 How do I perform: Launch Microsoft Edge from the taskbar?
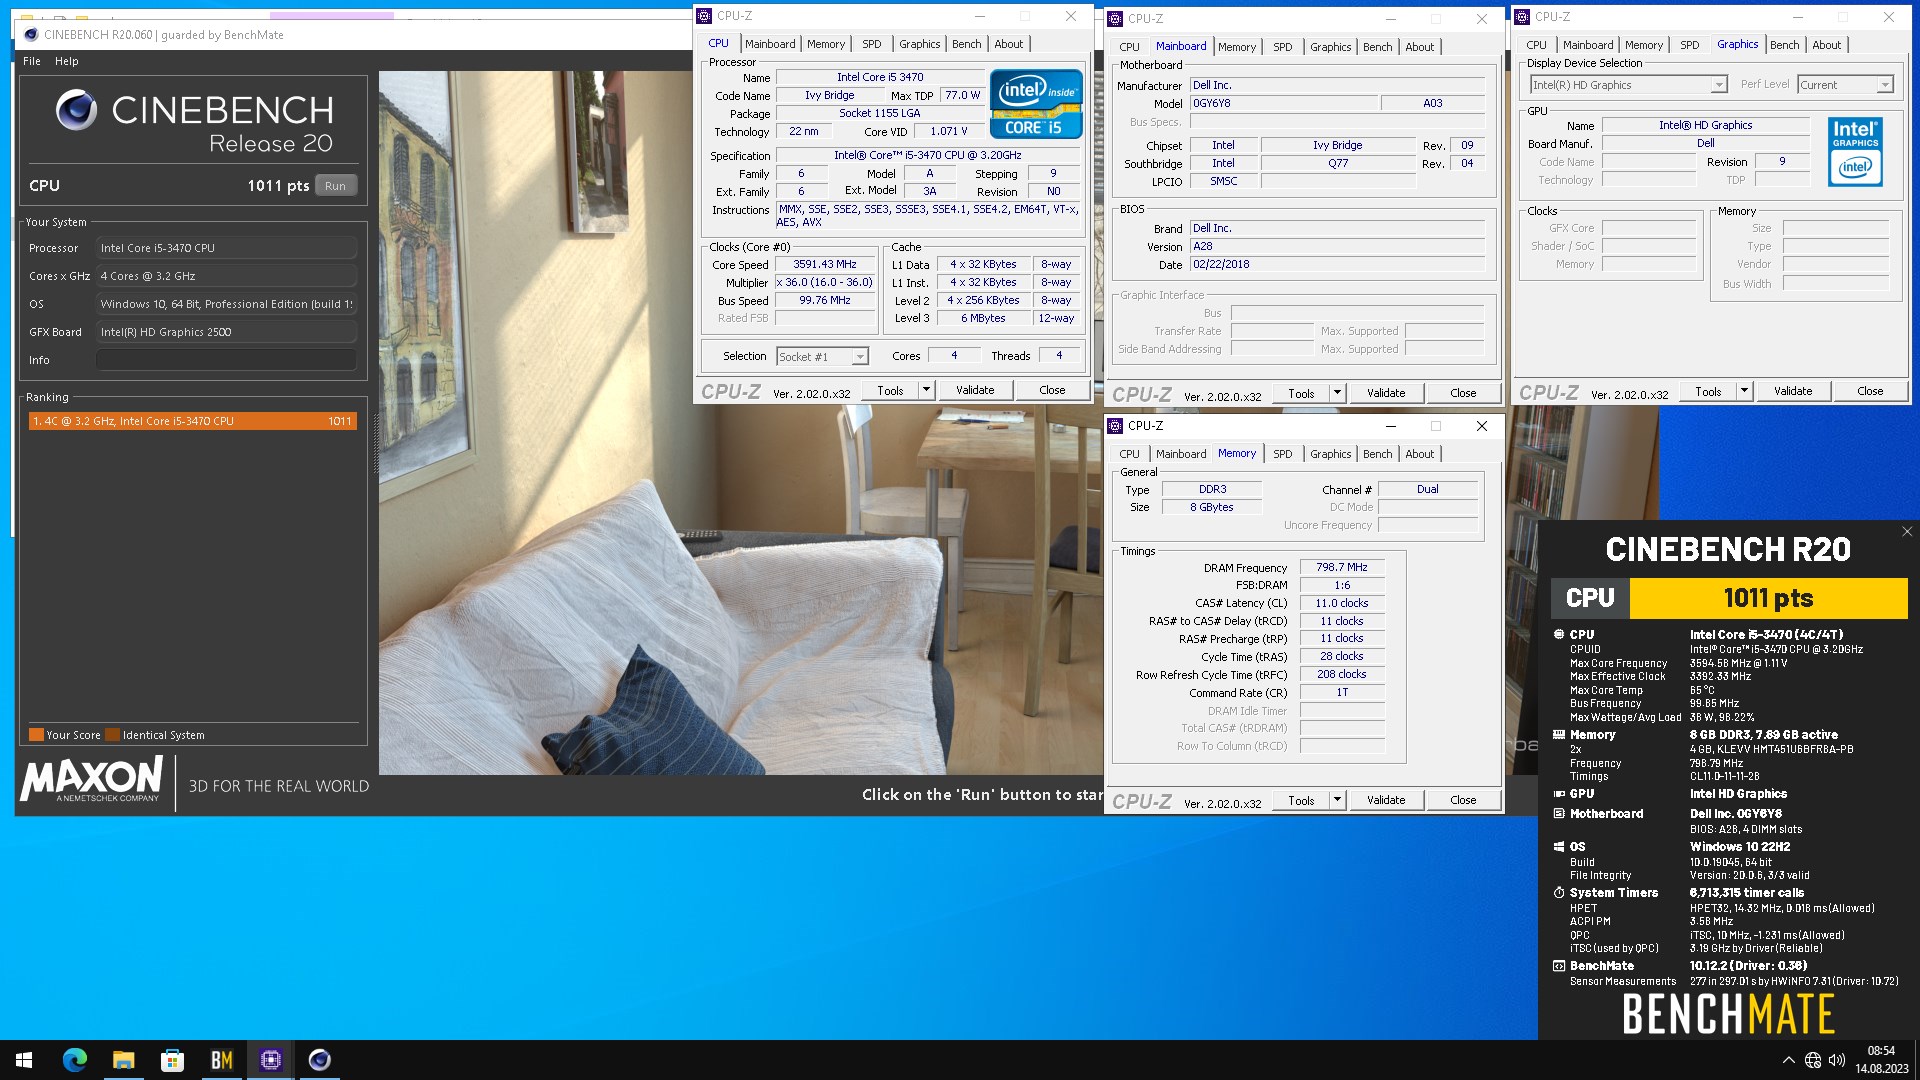pos(74,1060)
